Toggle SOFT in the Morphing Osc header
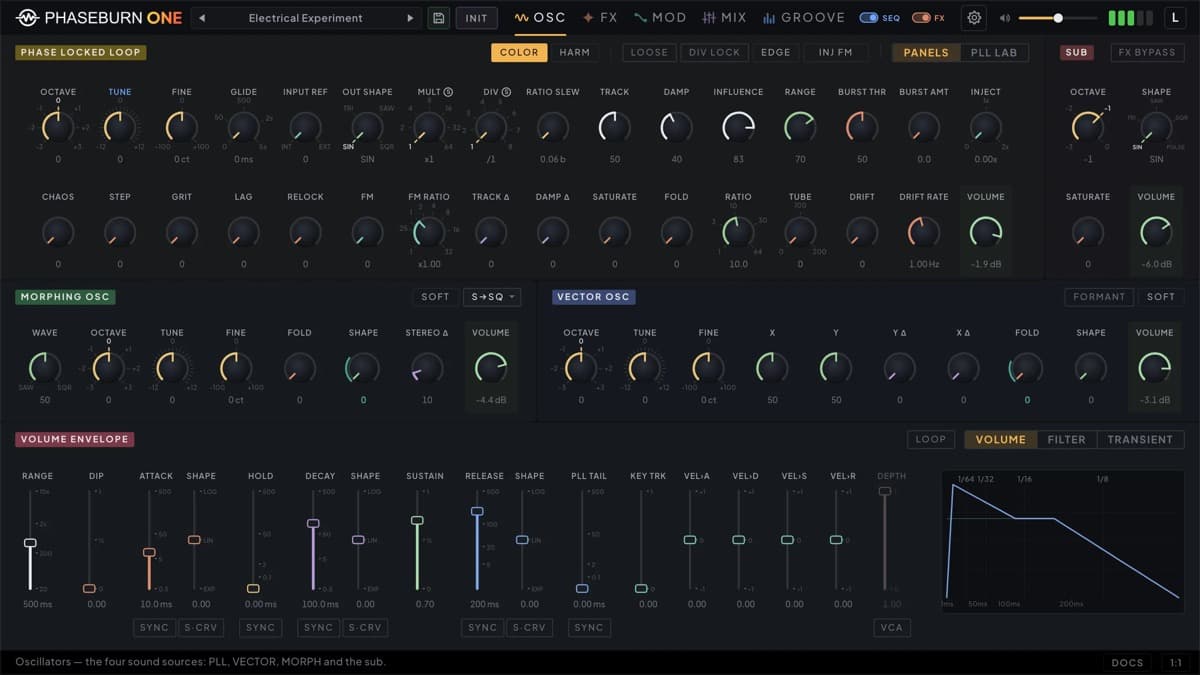The image size is (1200, 675). pyautogui.click(x=435, y=297)
